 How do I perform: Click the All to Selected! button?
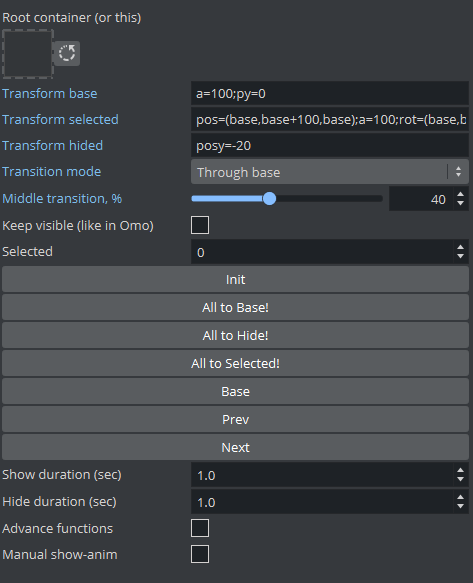[x=235, y=363]
